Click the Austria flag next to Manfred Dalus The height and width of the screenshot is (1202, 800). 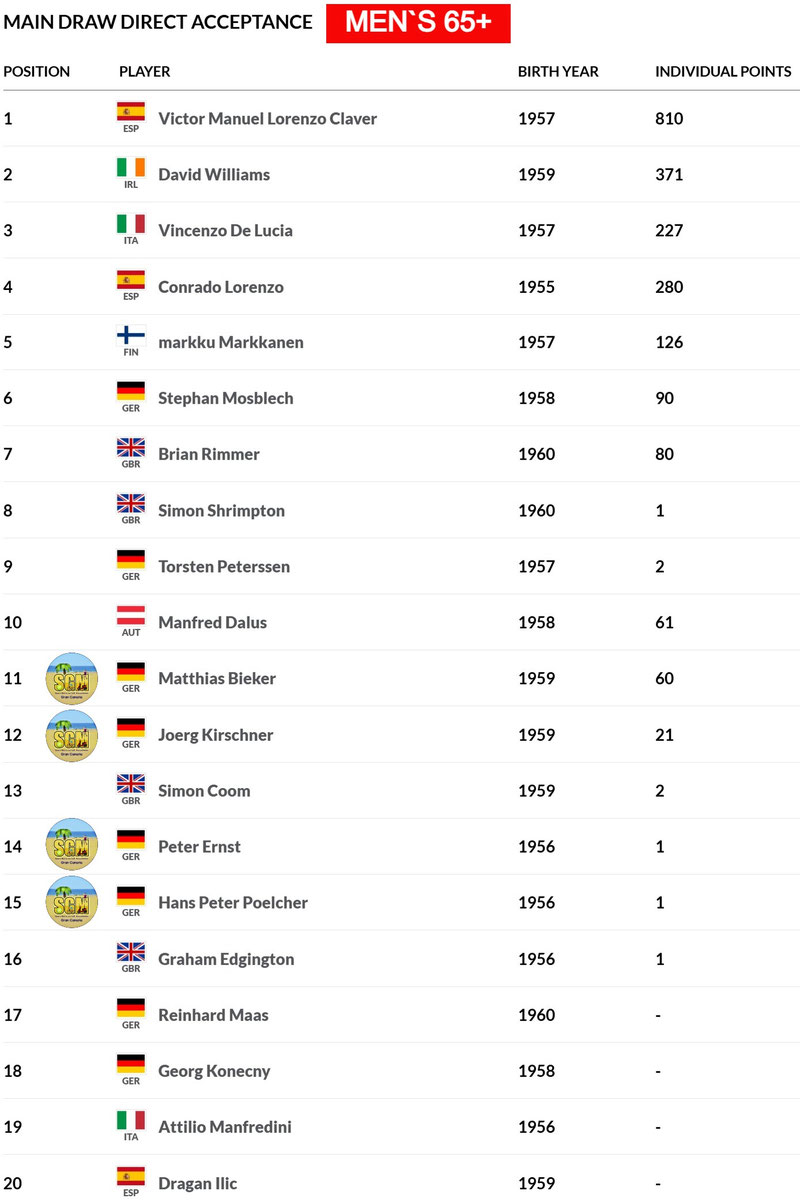tap(130, 616)
